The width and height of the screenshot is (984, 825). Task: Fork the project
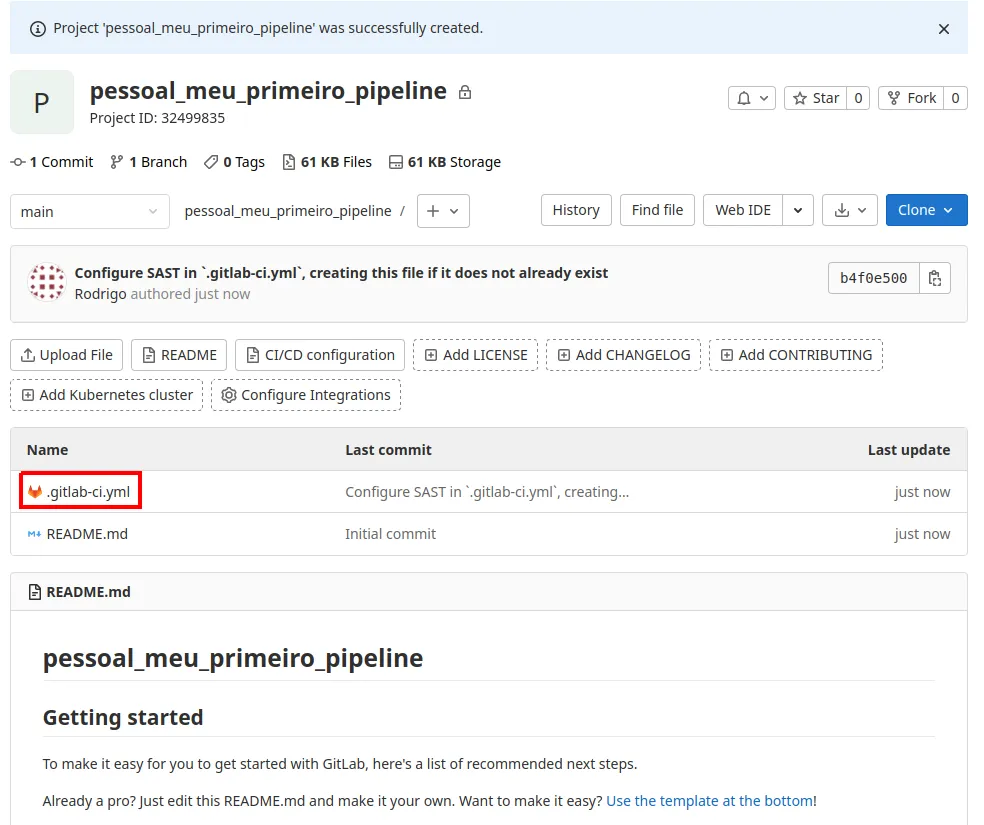(911, 98)
